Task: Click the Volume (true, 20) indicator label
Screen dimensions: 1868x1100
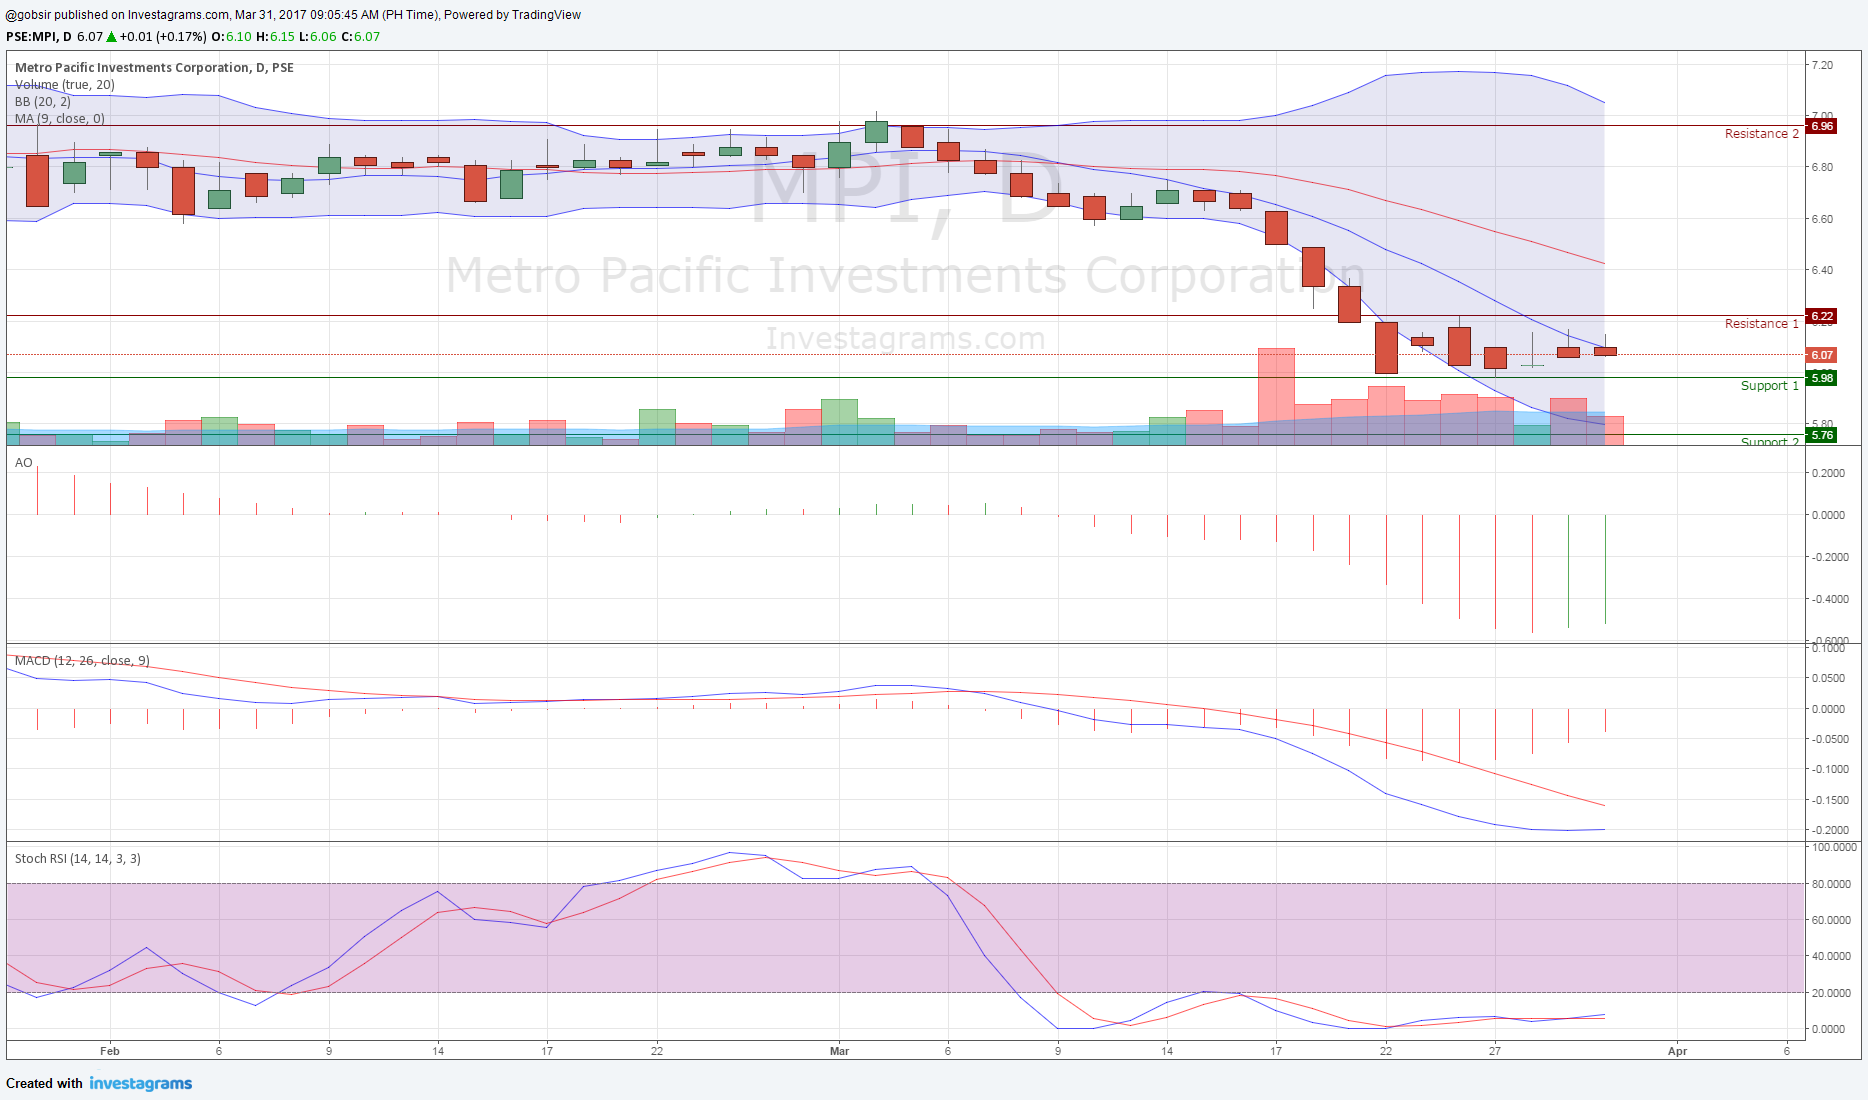Action: (65, 85)
